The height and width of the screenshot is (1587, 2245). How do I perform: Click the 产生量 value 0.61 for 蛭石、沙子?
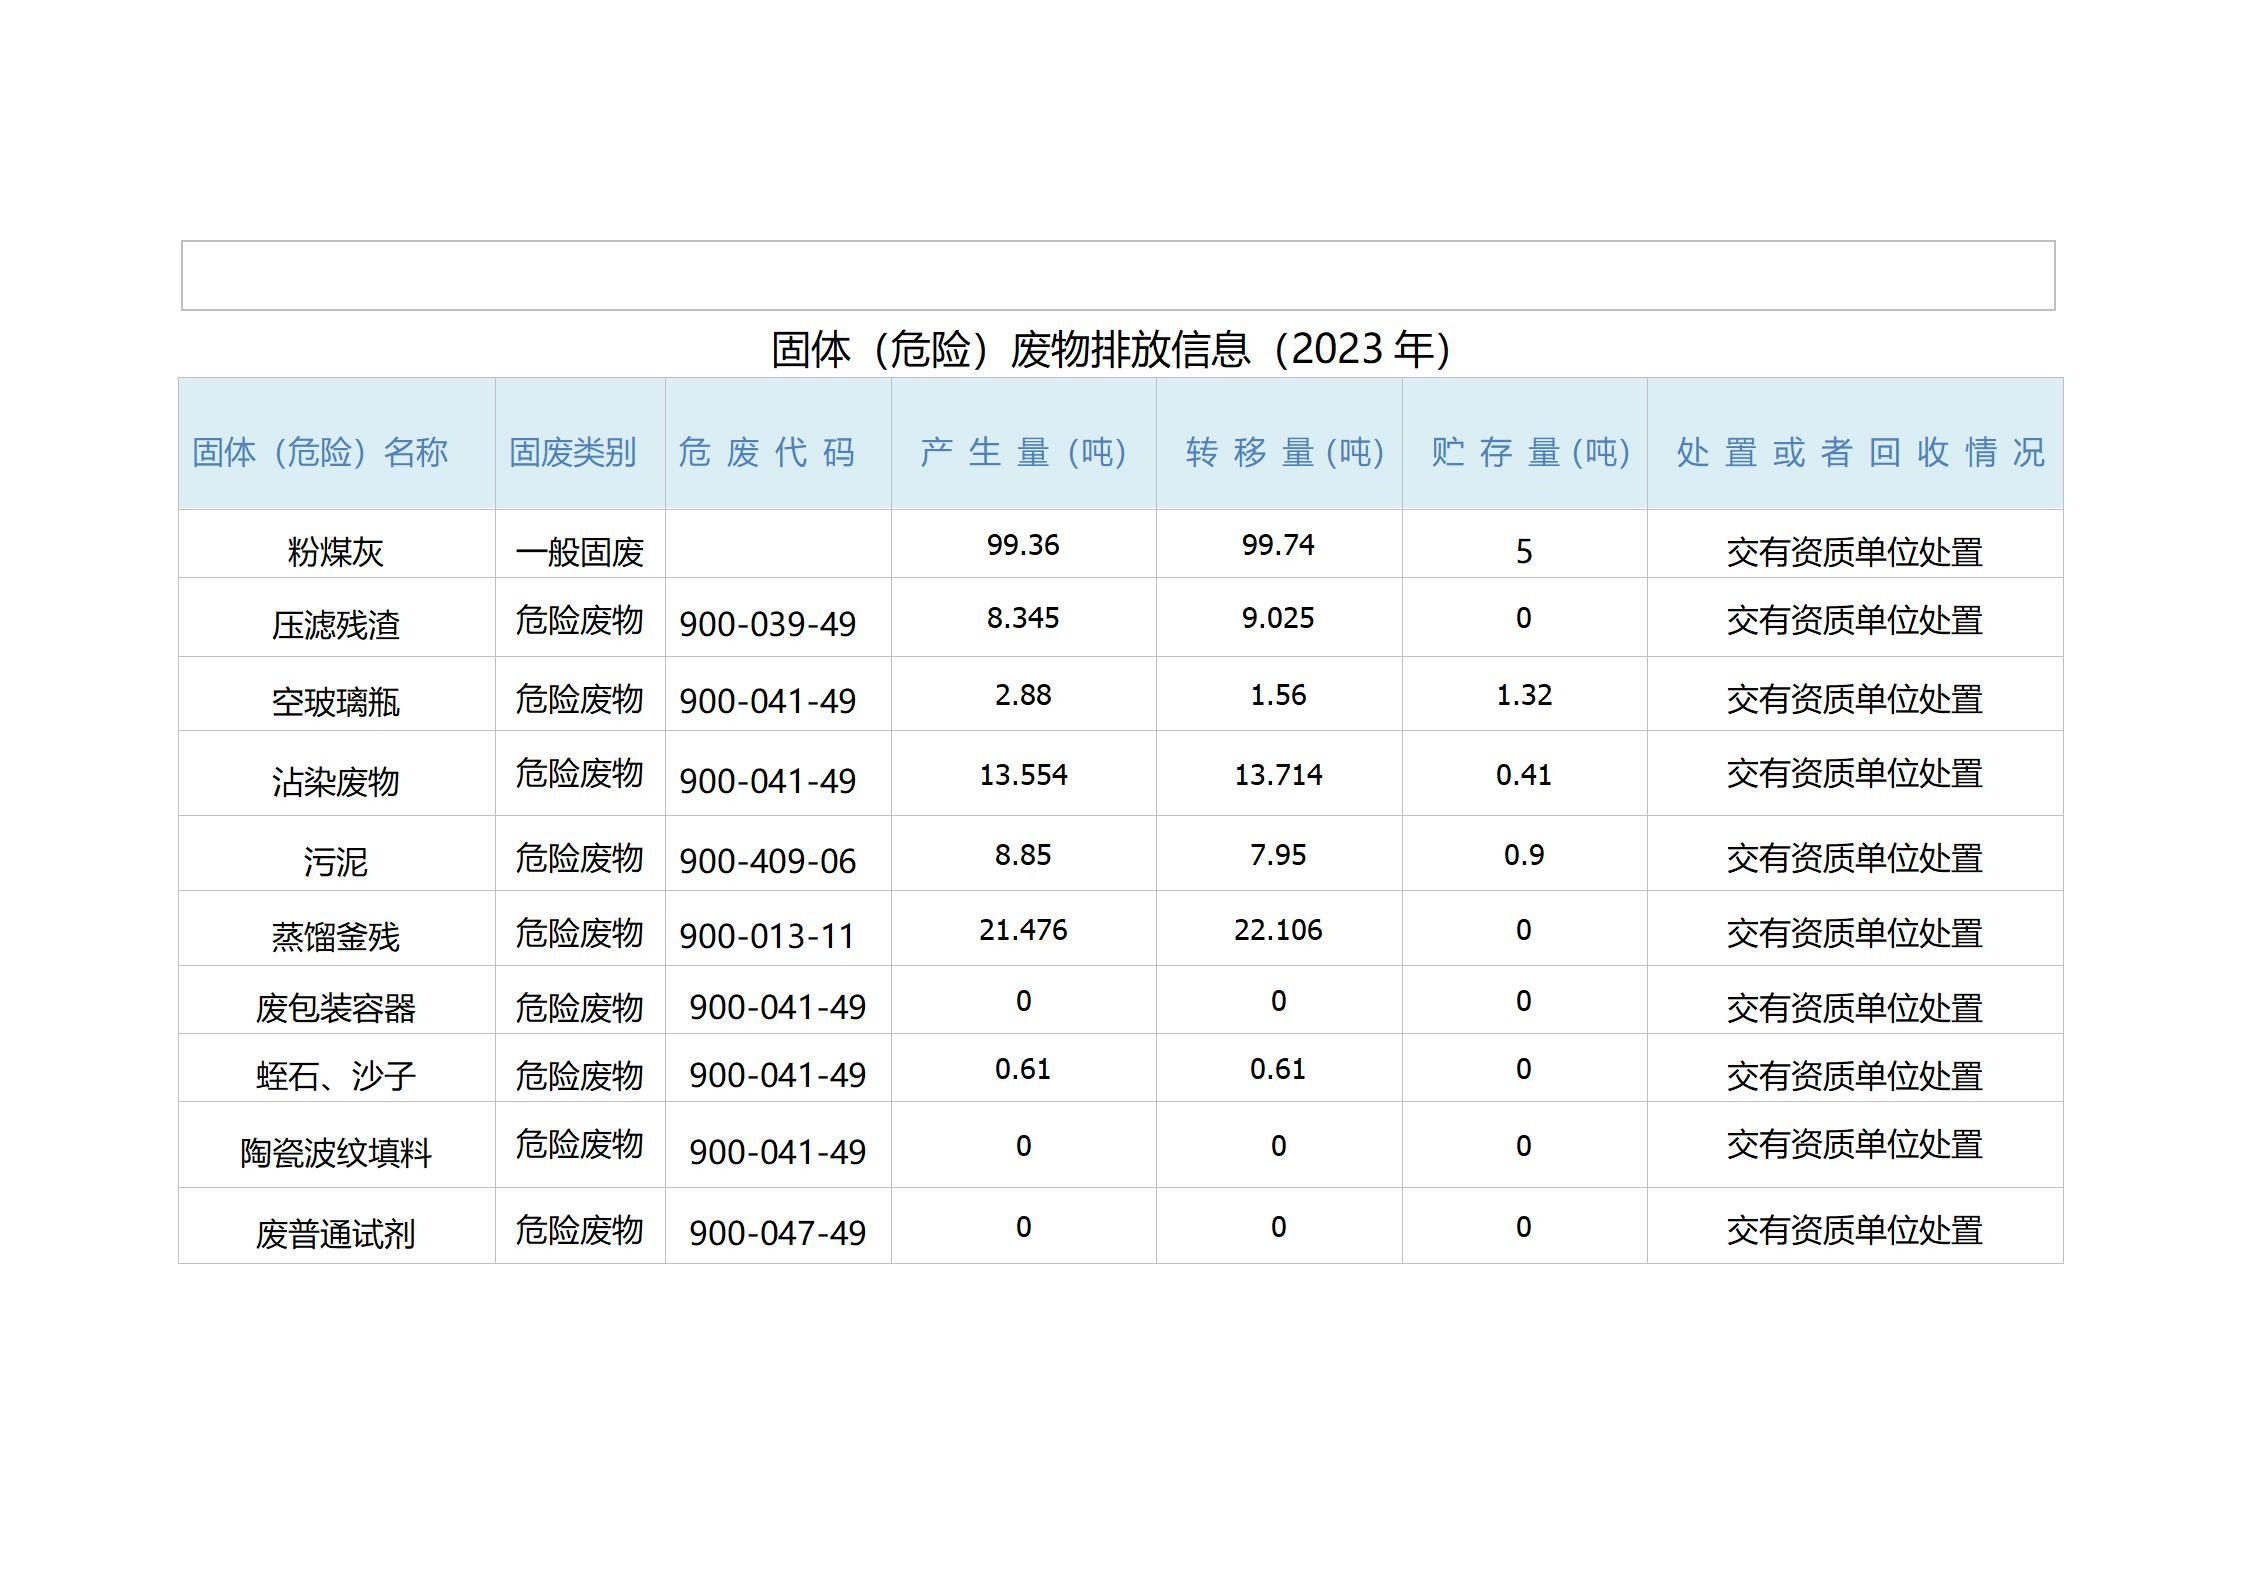coord(1022,1069)
